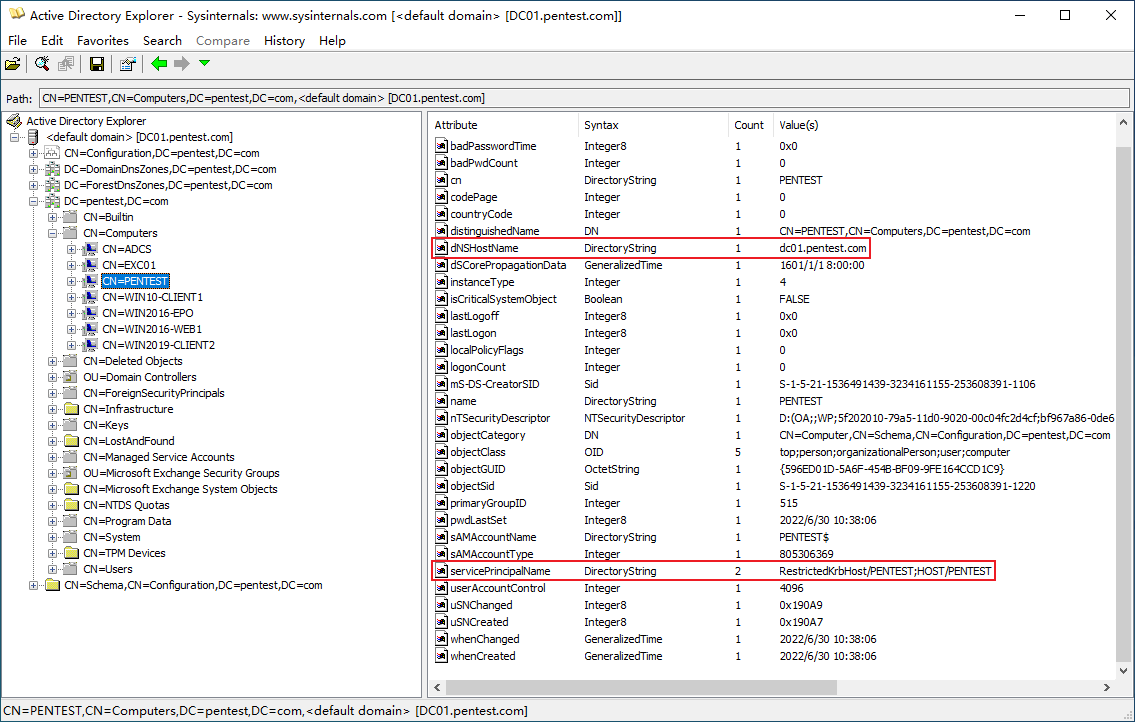The image size is (1135, 722).
Task: Click the CN=LostAndFound folder icon
Action: pyautogui.click(x=71, y=440)
